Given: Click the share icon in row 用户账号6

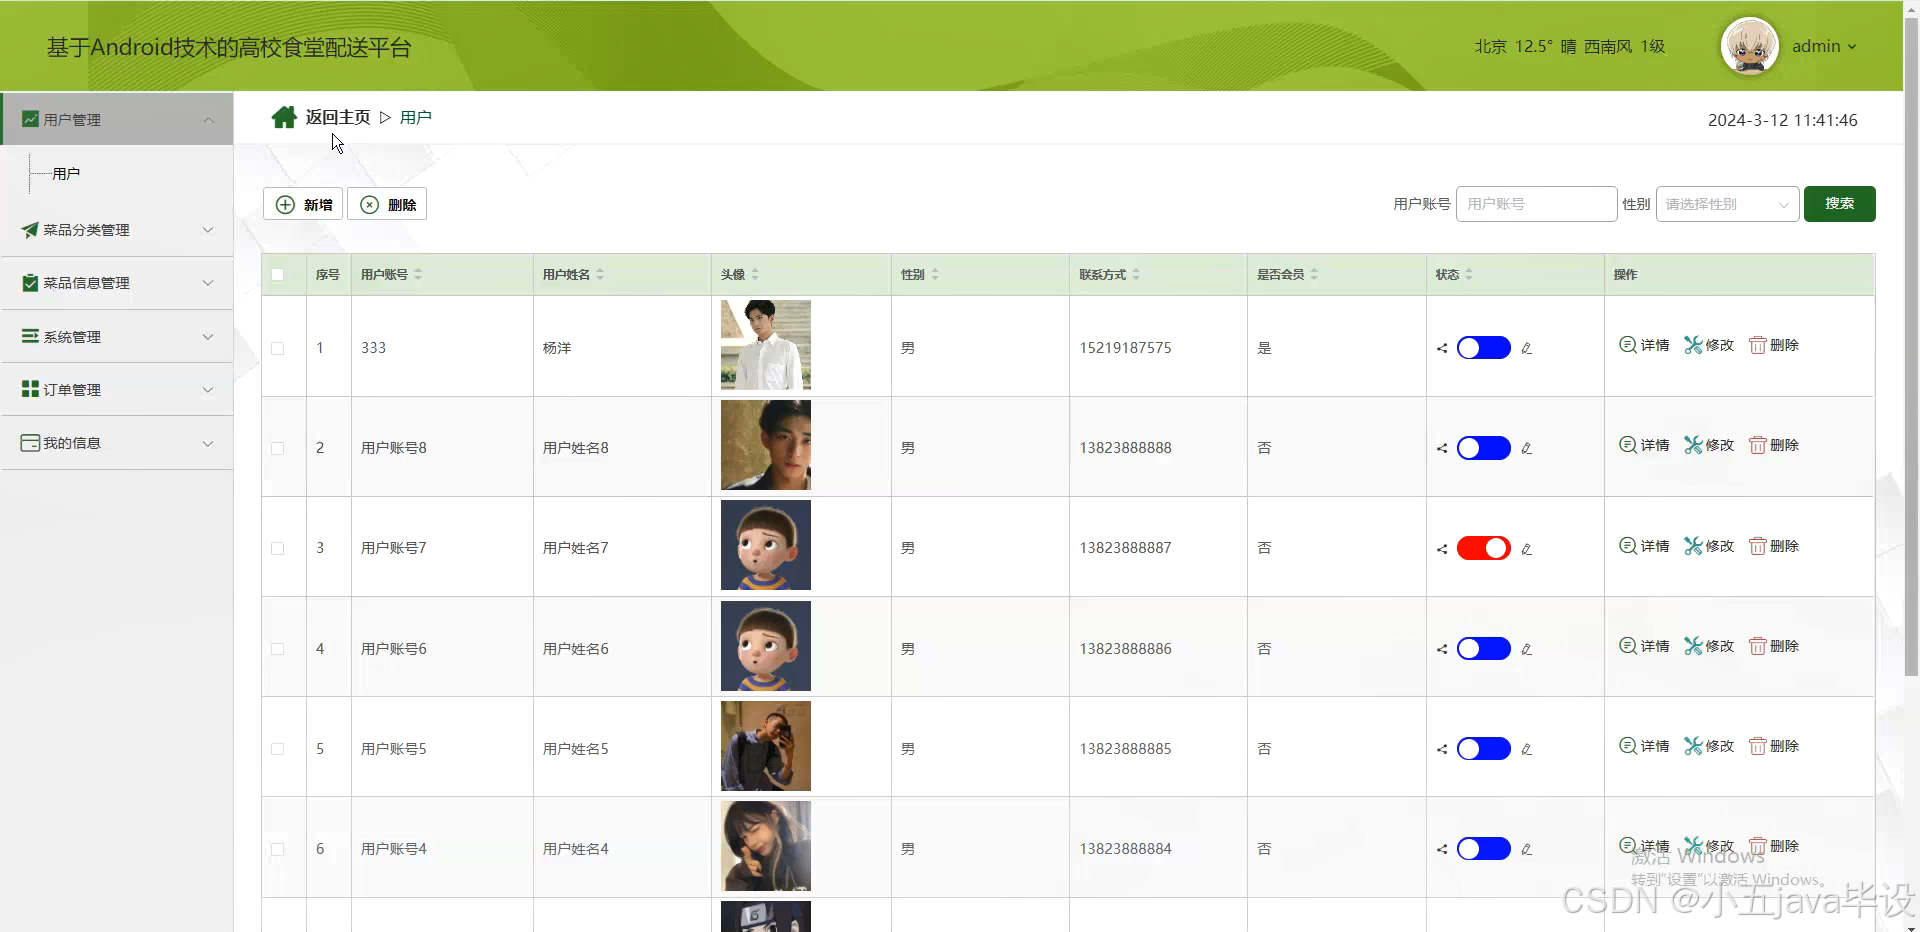Looking at the screenshot, I should click(x=1442, y=649).
